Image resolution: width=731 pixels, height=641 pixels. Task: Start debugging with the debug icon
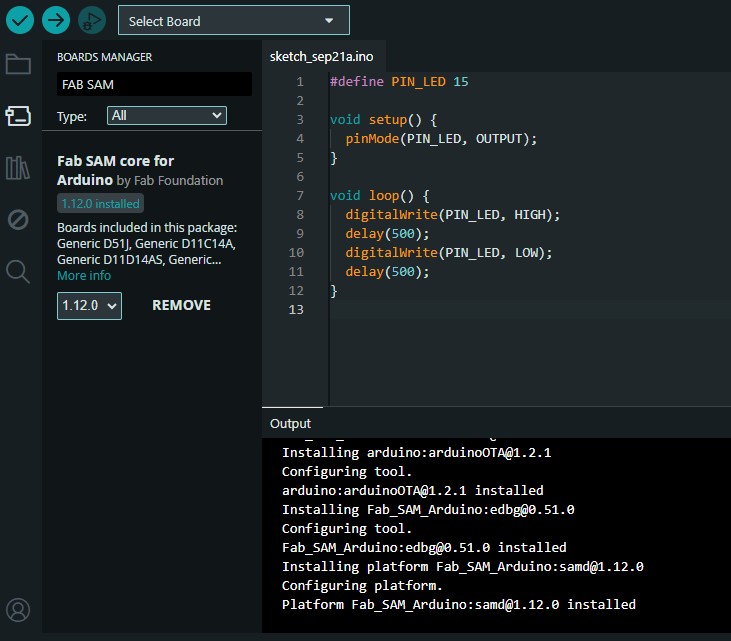(91, 19)
